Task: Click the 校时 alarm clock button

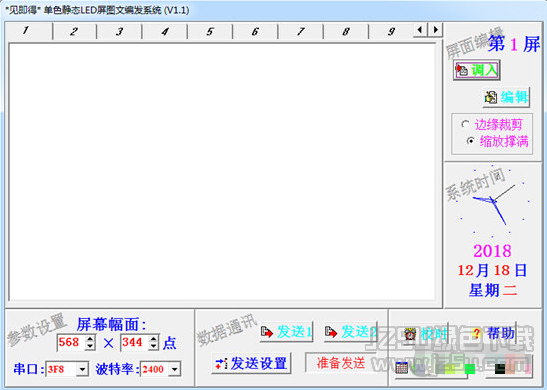Action: point(424,334)
